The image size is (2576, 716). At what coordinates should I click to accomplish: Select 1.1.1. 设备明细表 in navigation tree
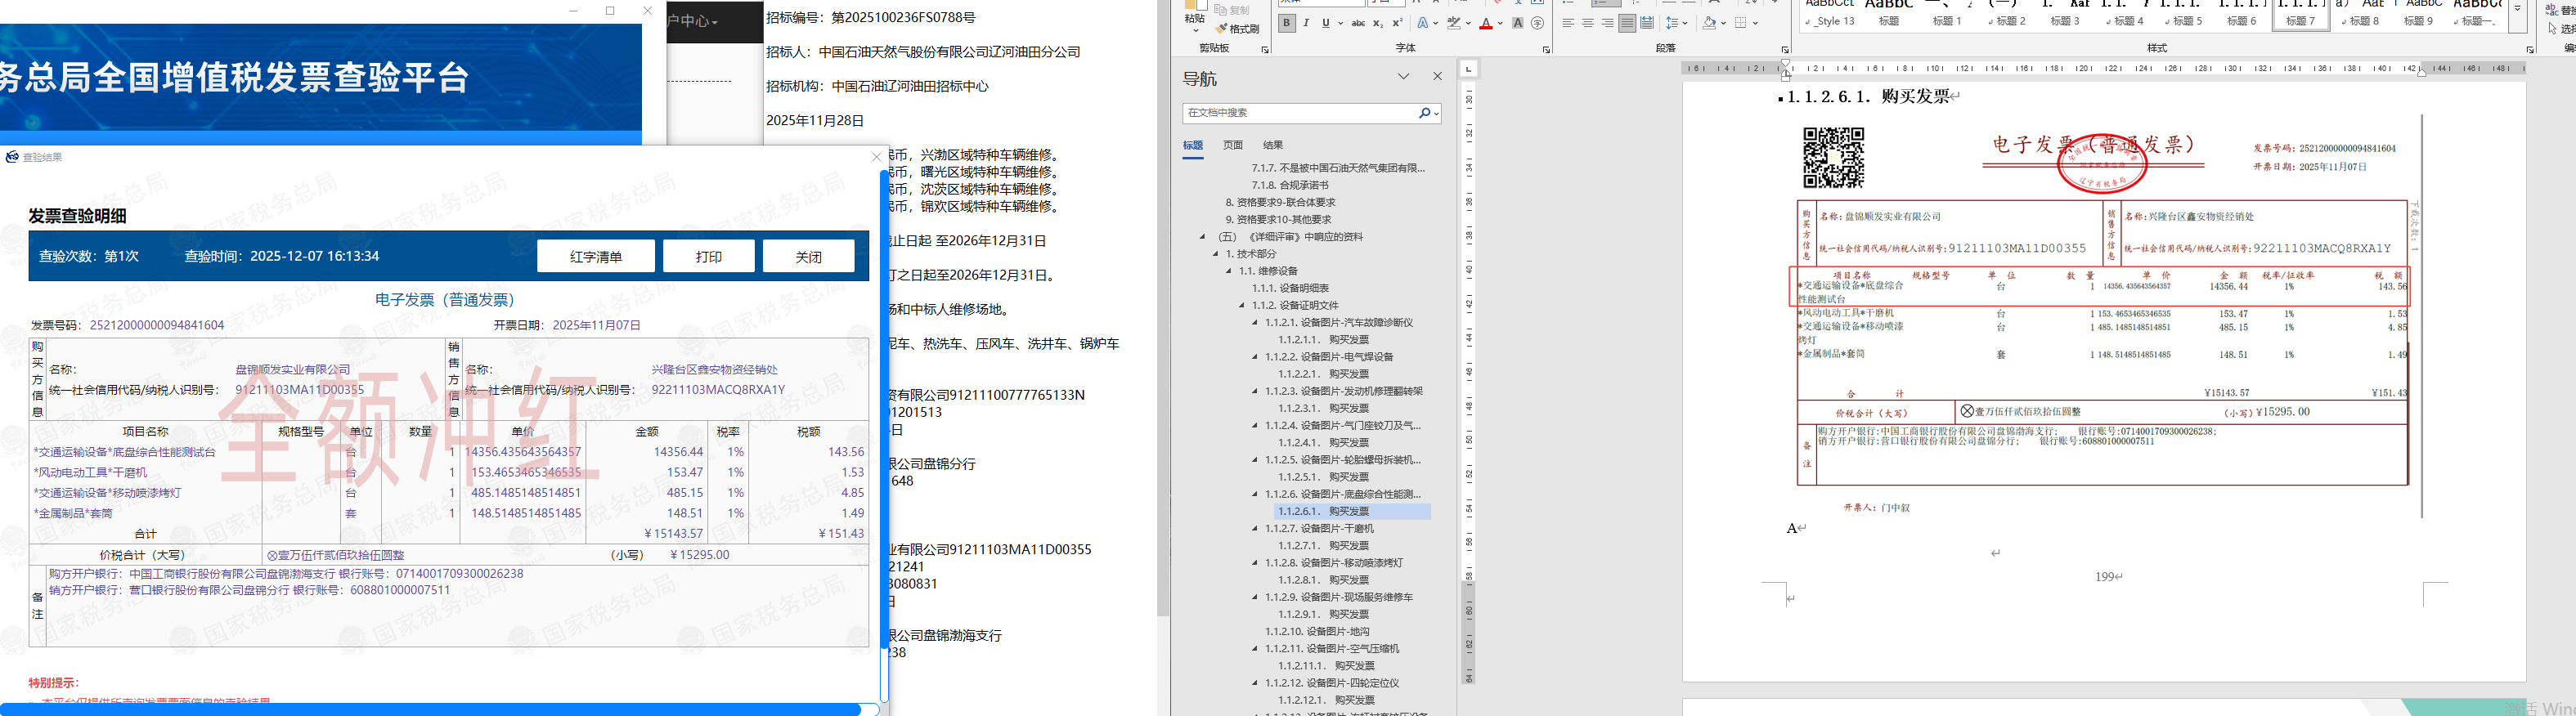click(1290, 288)
